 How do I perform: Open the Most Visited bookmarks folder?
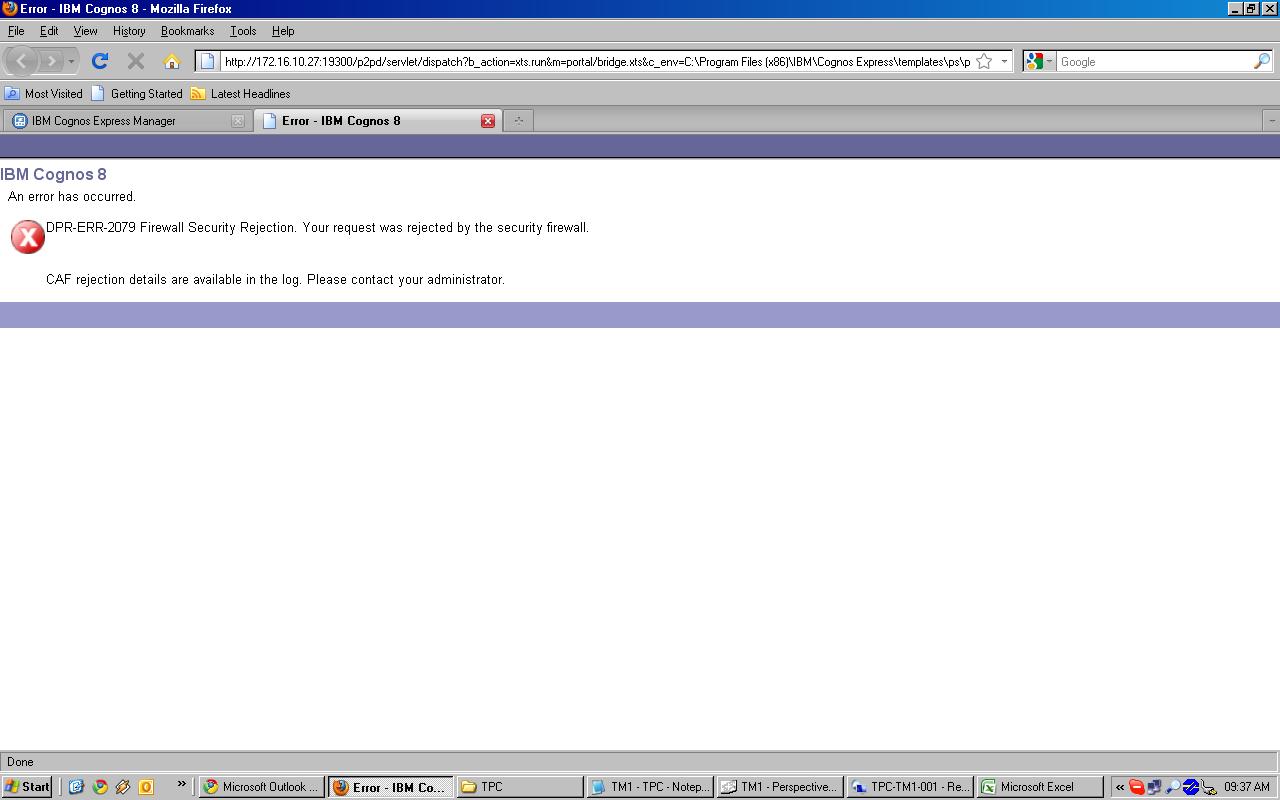[x=44, y=93]
